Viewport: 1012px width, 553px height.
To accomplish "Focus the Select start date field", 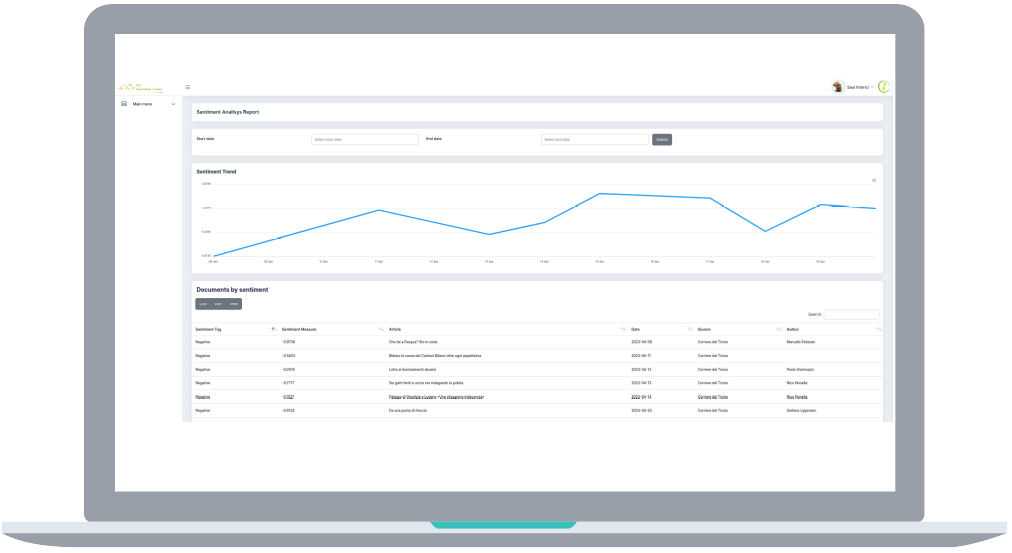I will (365, 139).
